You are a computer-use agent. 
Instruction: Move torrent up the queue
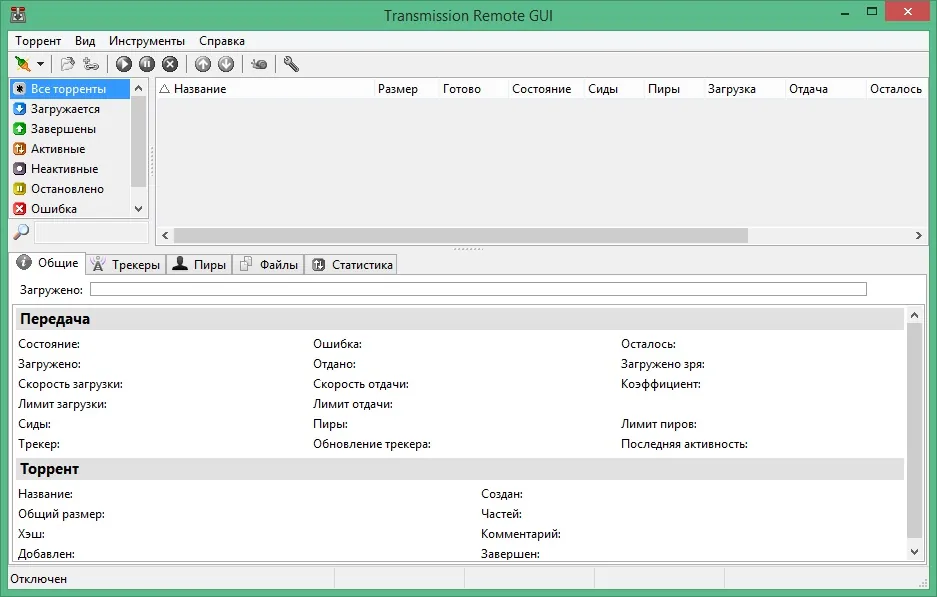pyautogui.click(x=203, y=64)
